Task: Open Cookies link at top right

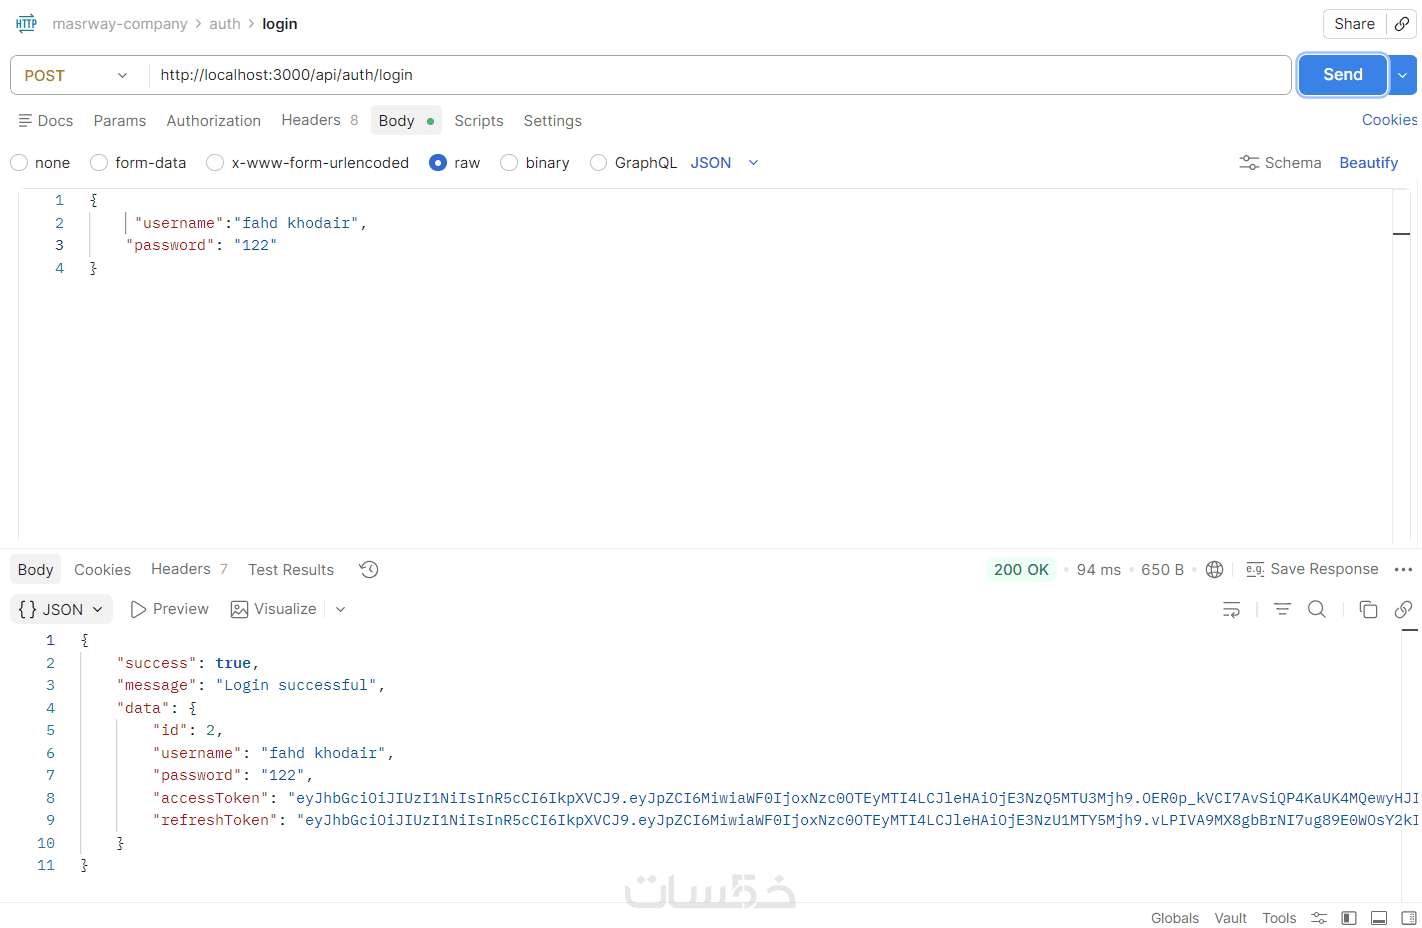Action: (x=1390, y=120)
